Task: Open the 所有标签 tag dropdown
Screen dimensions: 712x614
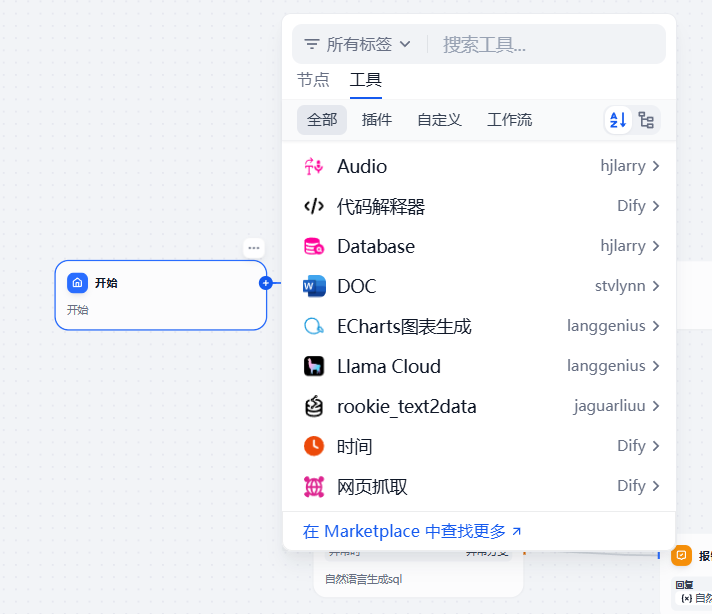Action: point(358,44)
